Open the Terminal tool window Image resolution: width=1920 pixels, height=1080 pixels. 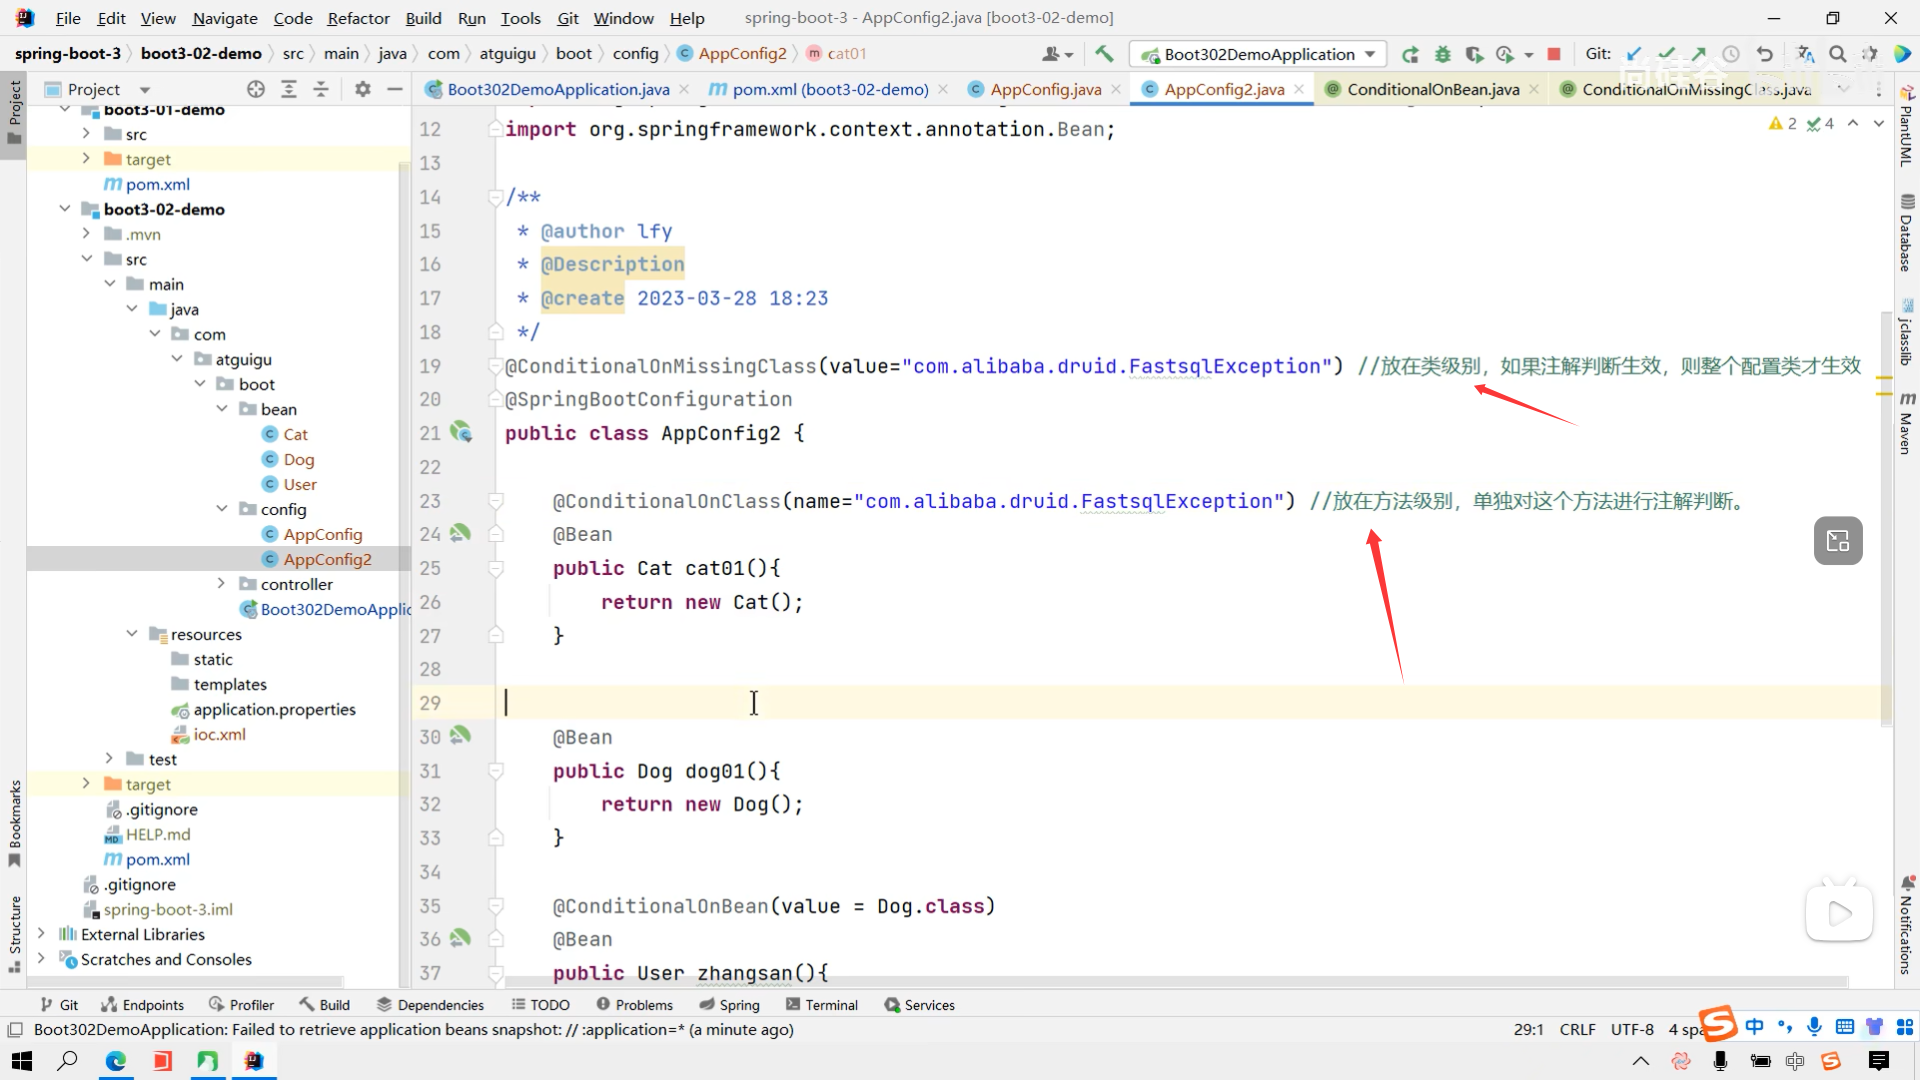click(x=822, y=1005)
